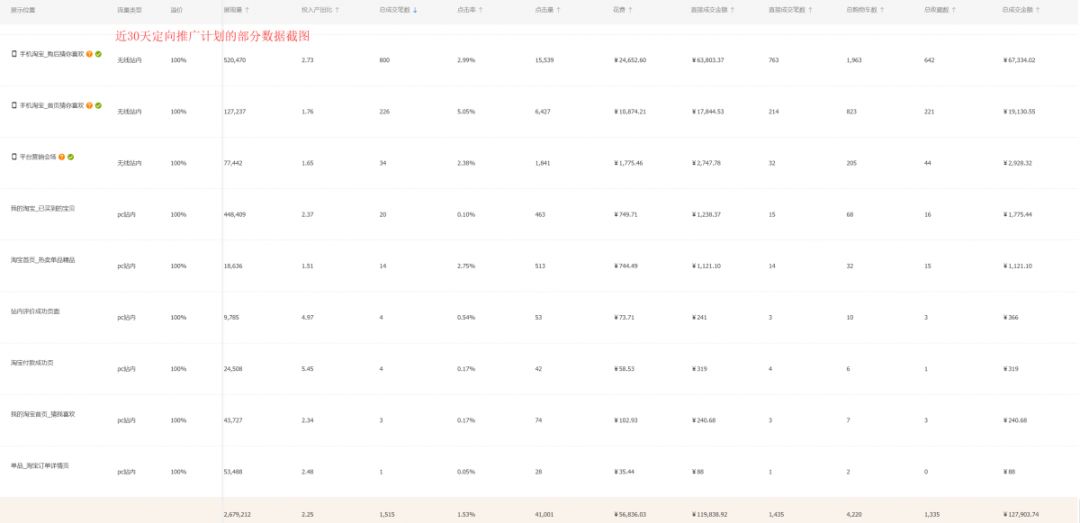
Task: Click green check icon on 手机淘宝_购后猜你喜欢 row
Action: pos(98,54)
